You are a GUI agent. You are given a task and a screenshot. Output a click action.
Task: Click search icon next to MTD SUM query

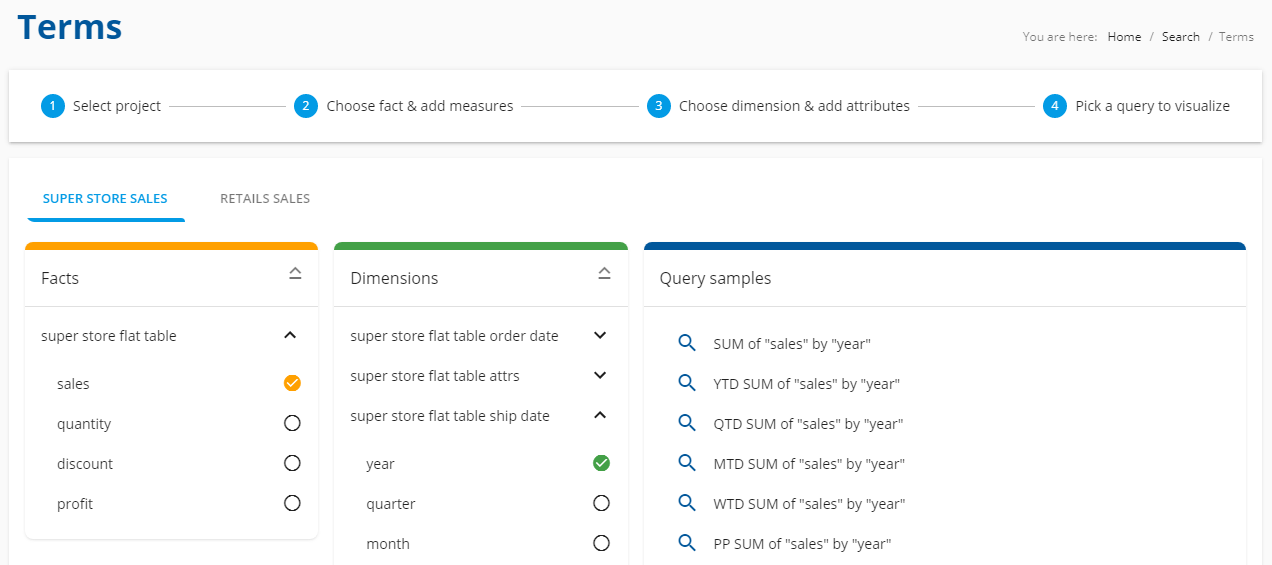pos(687,463)
